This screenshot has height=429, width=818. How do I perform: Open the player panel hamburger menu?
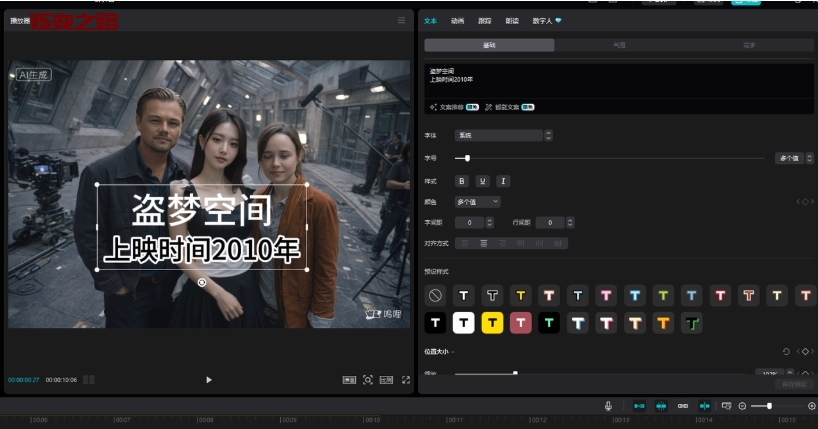402,20
